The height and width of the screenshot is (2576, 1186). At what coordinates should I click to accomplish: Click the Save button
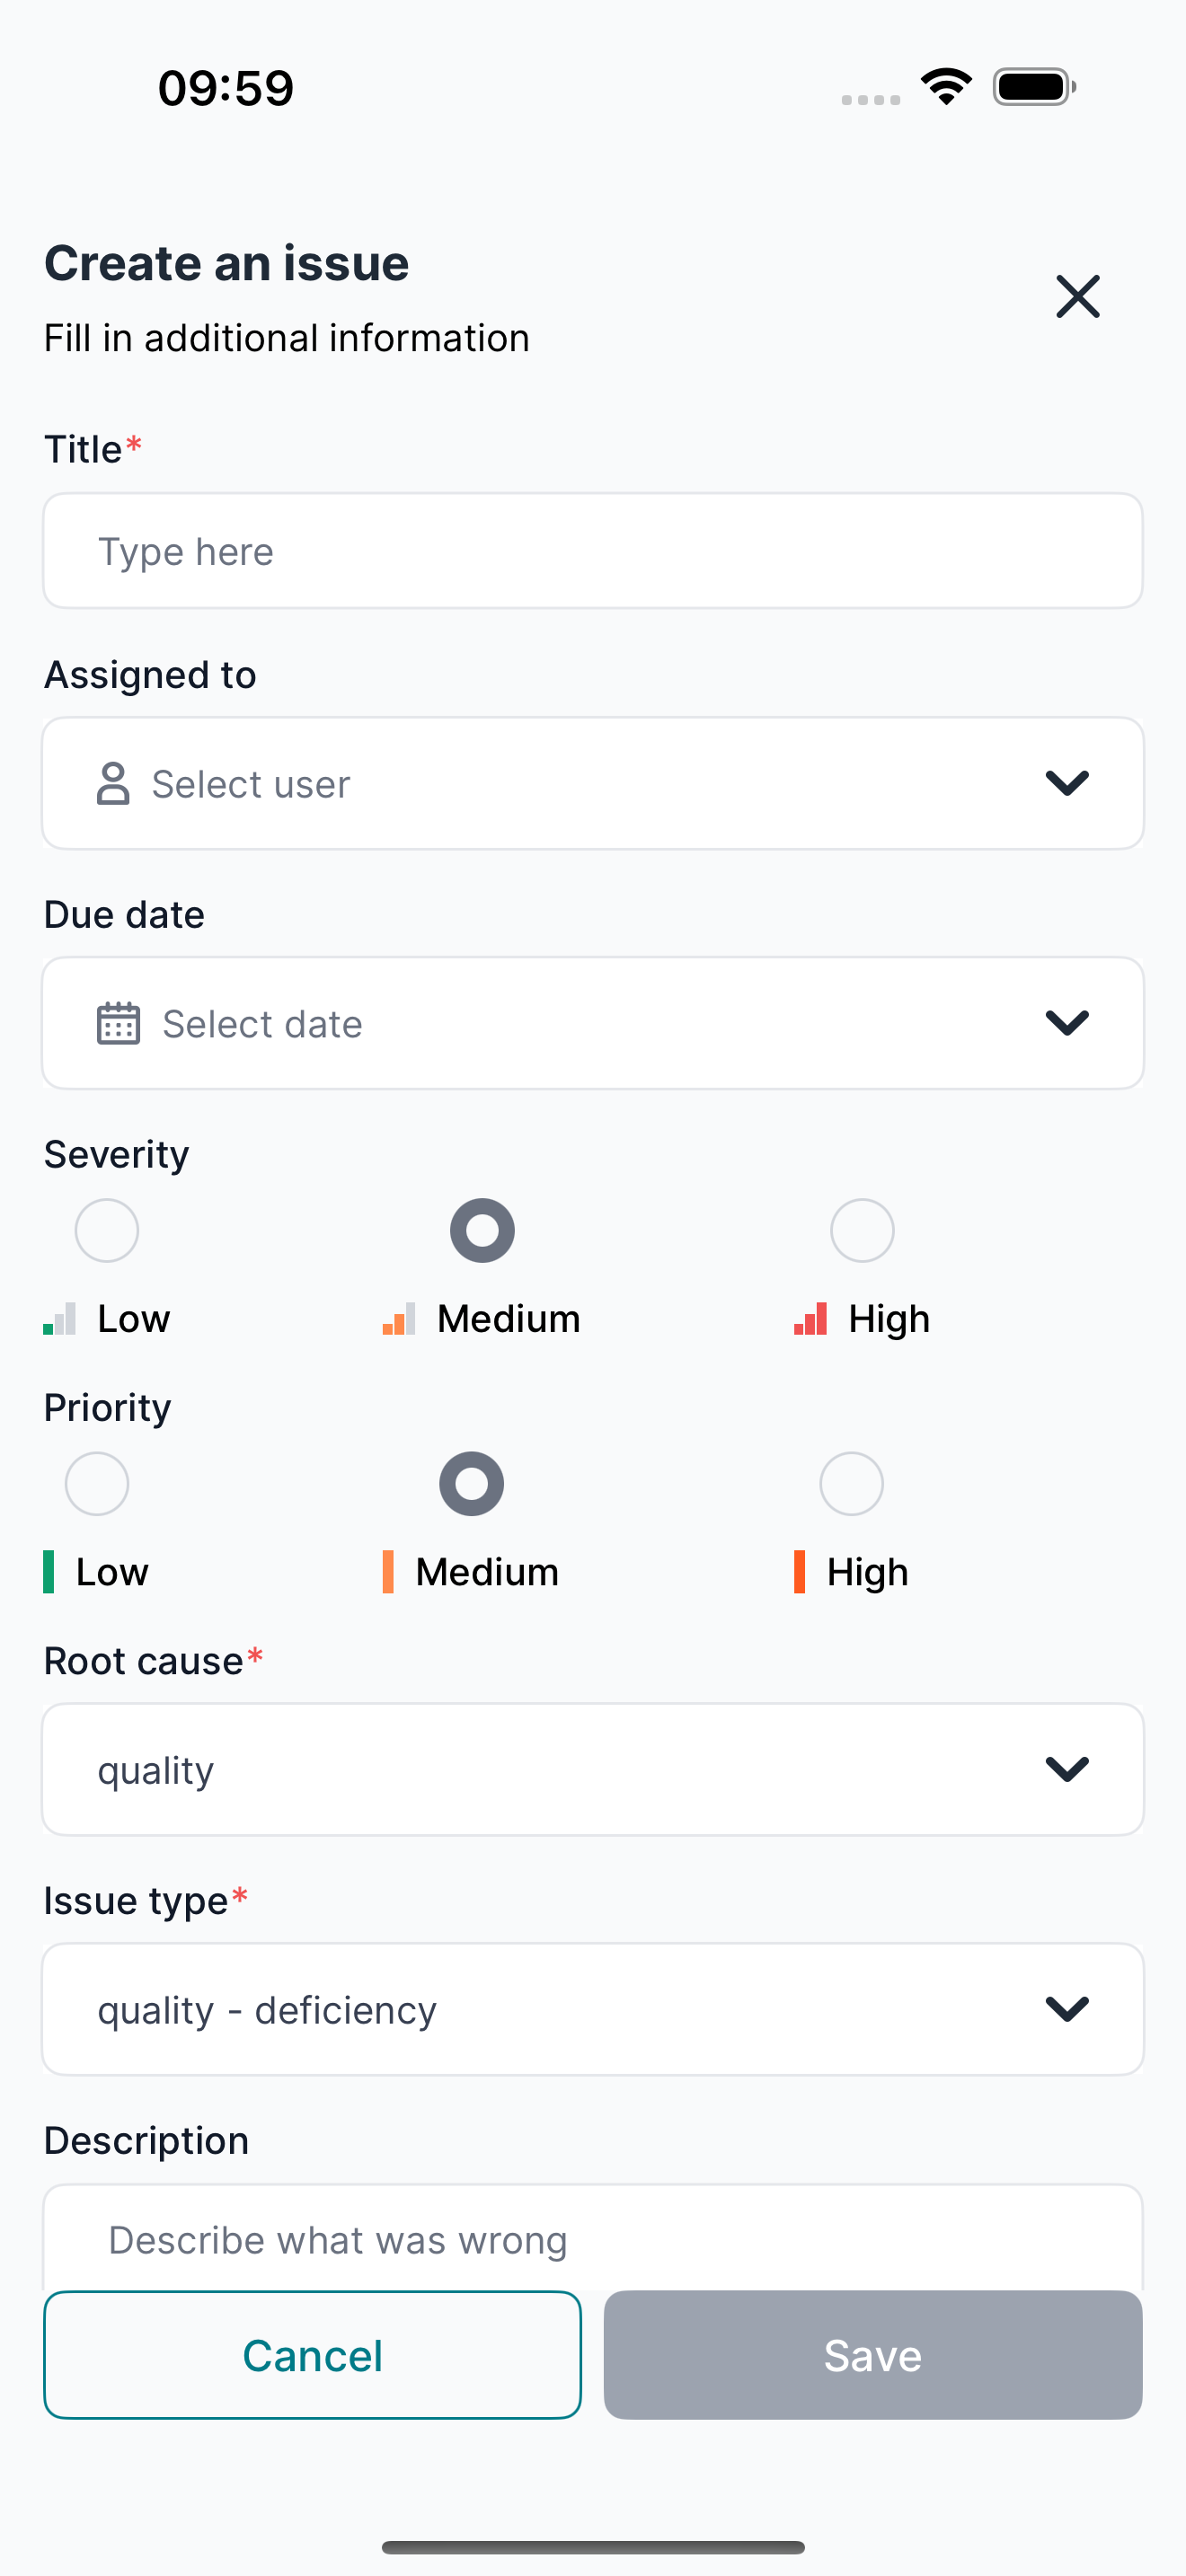tap(873, 2355)
